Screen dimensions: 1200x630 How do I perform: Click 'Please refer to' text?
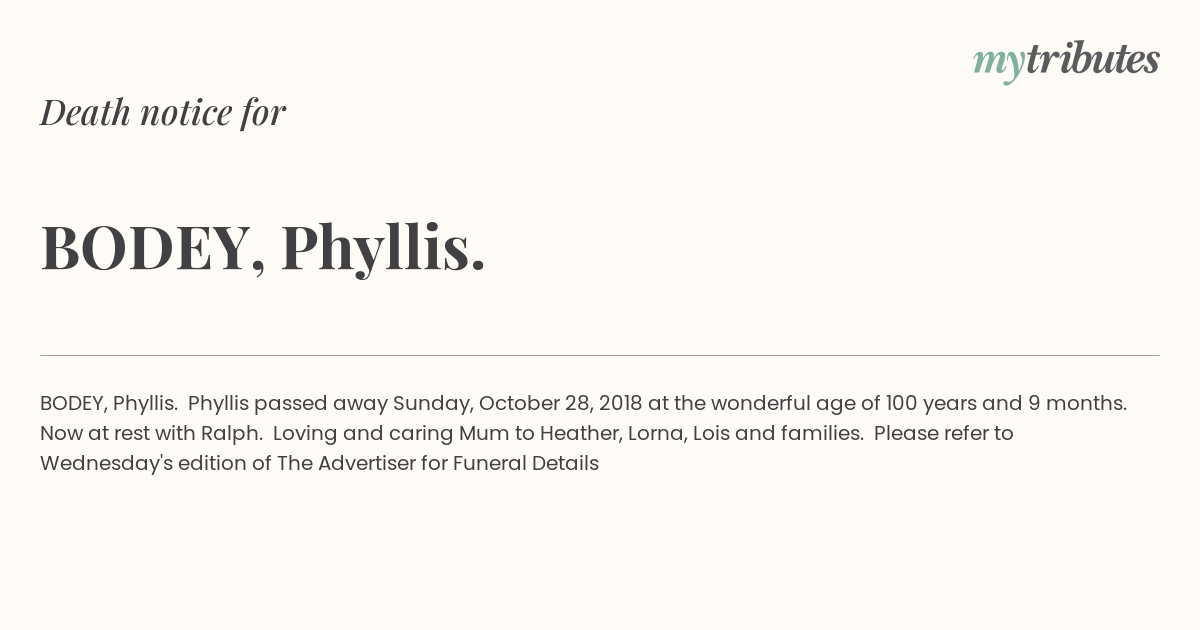[x=949, y=434]
